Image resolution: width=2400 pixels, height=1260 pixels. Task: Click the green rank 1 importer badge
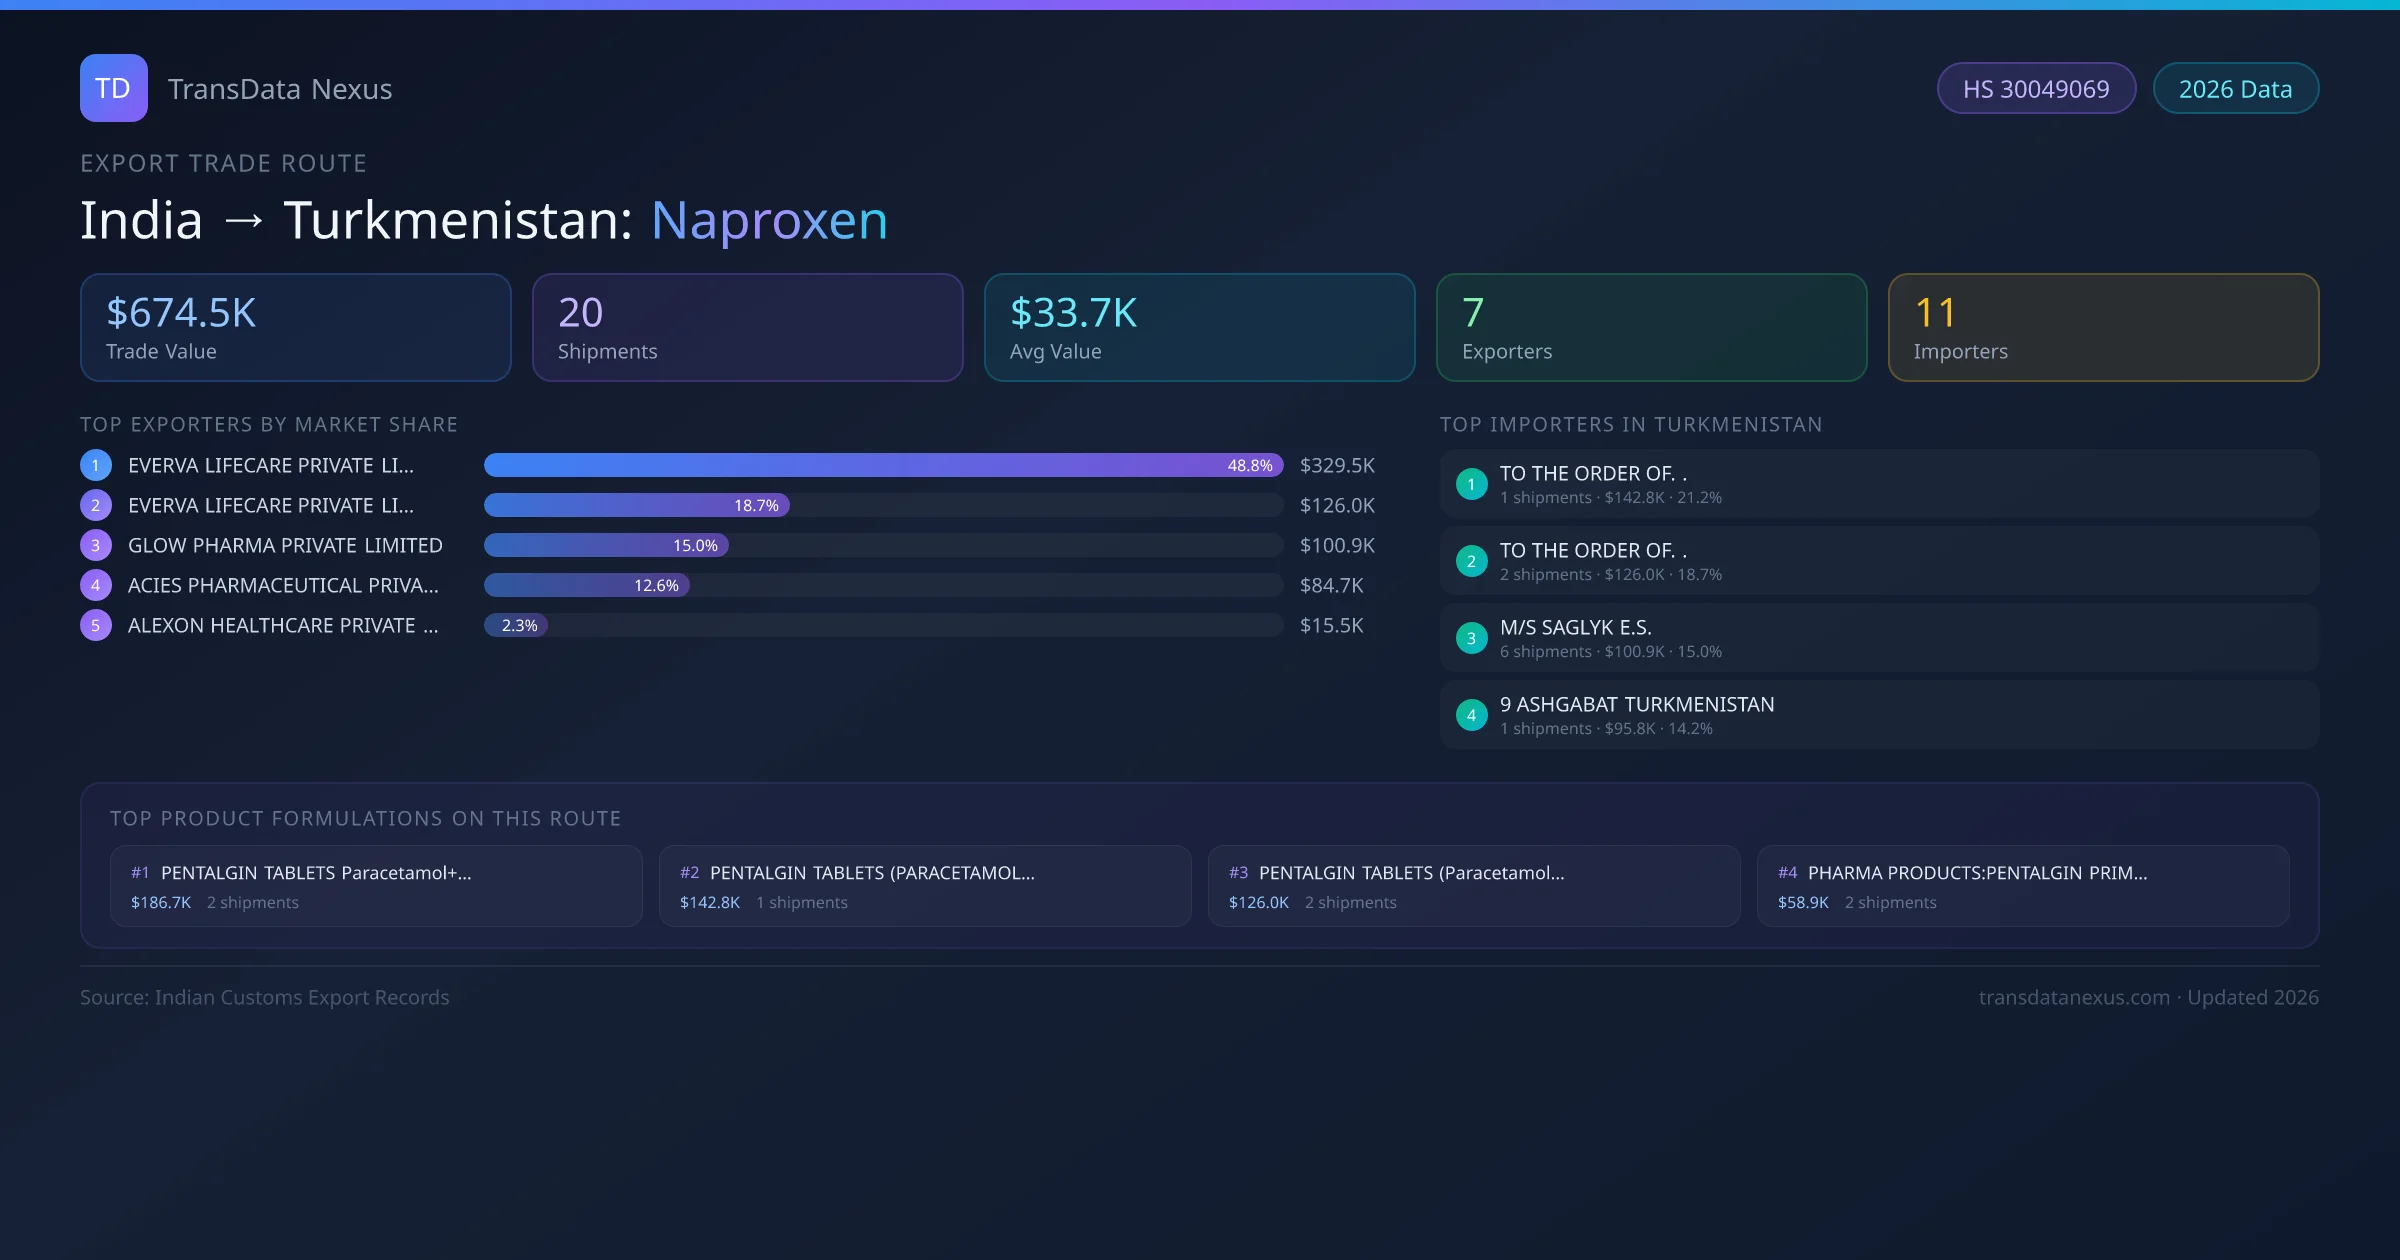click(1471, 484)
